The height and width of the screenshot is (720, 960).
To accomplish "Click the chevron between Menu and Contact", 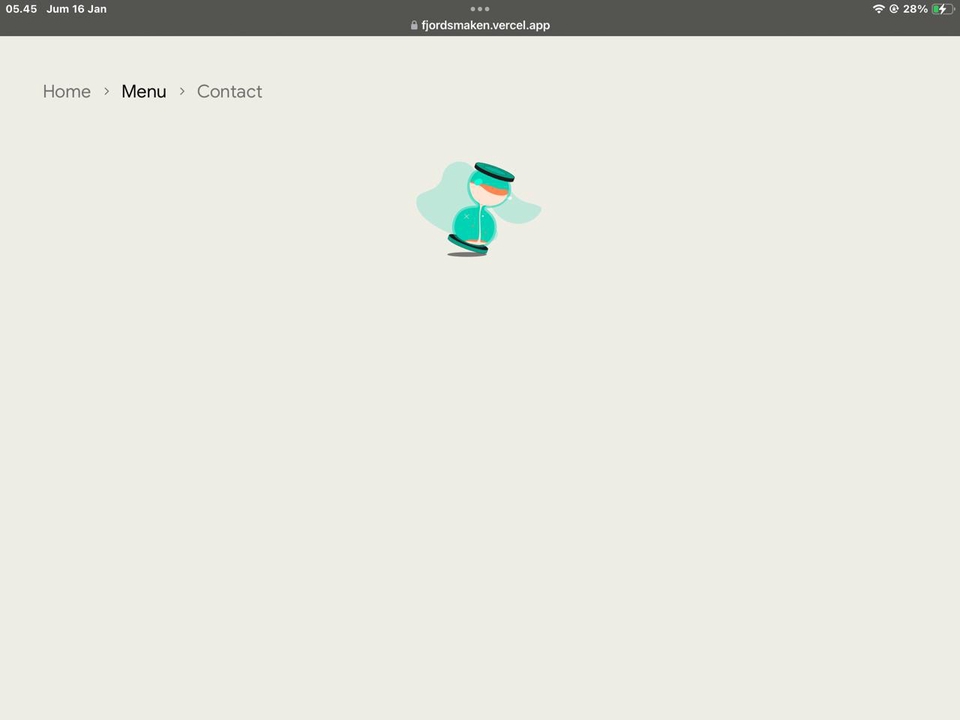I will 182,91.
